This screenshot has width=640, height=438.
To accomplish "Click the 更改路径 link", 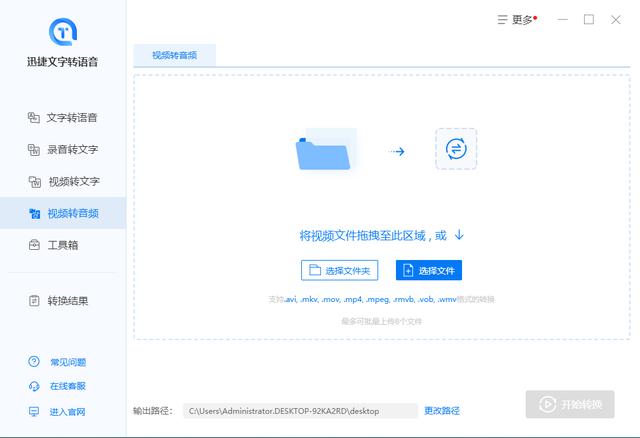I will click(x=442, y=411).
